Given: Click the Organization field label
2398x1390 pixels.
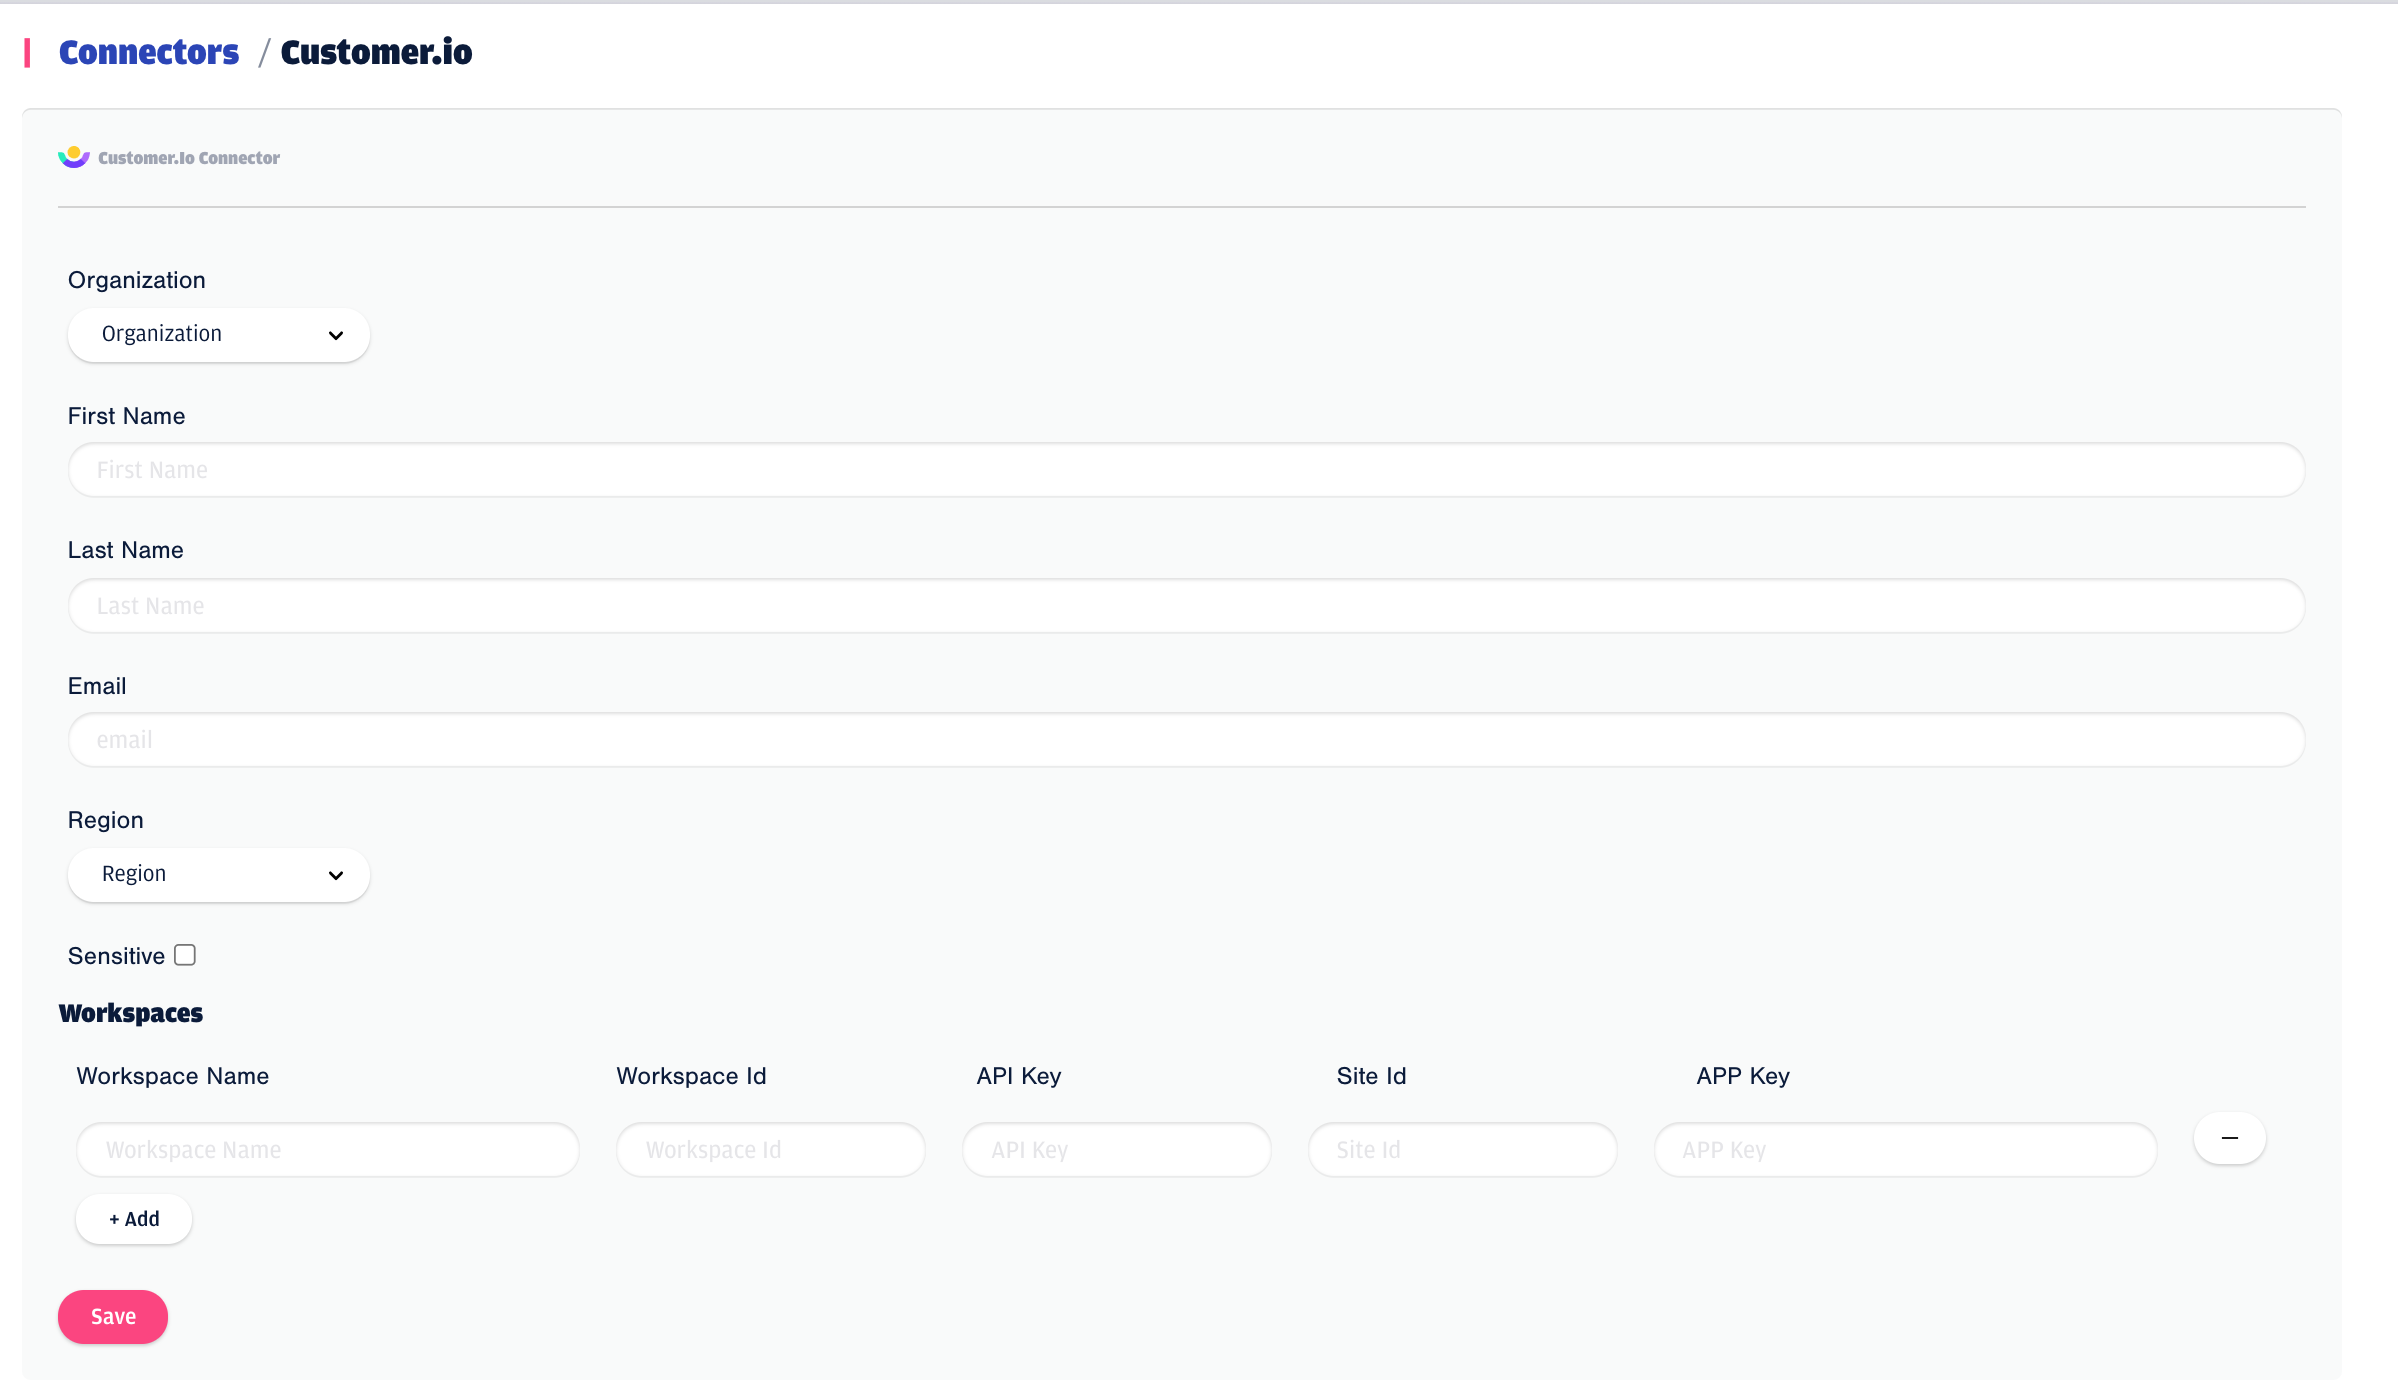Looking at the screenshot, I should (136, 280).
